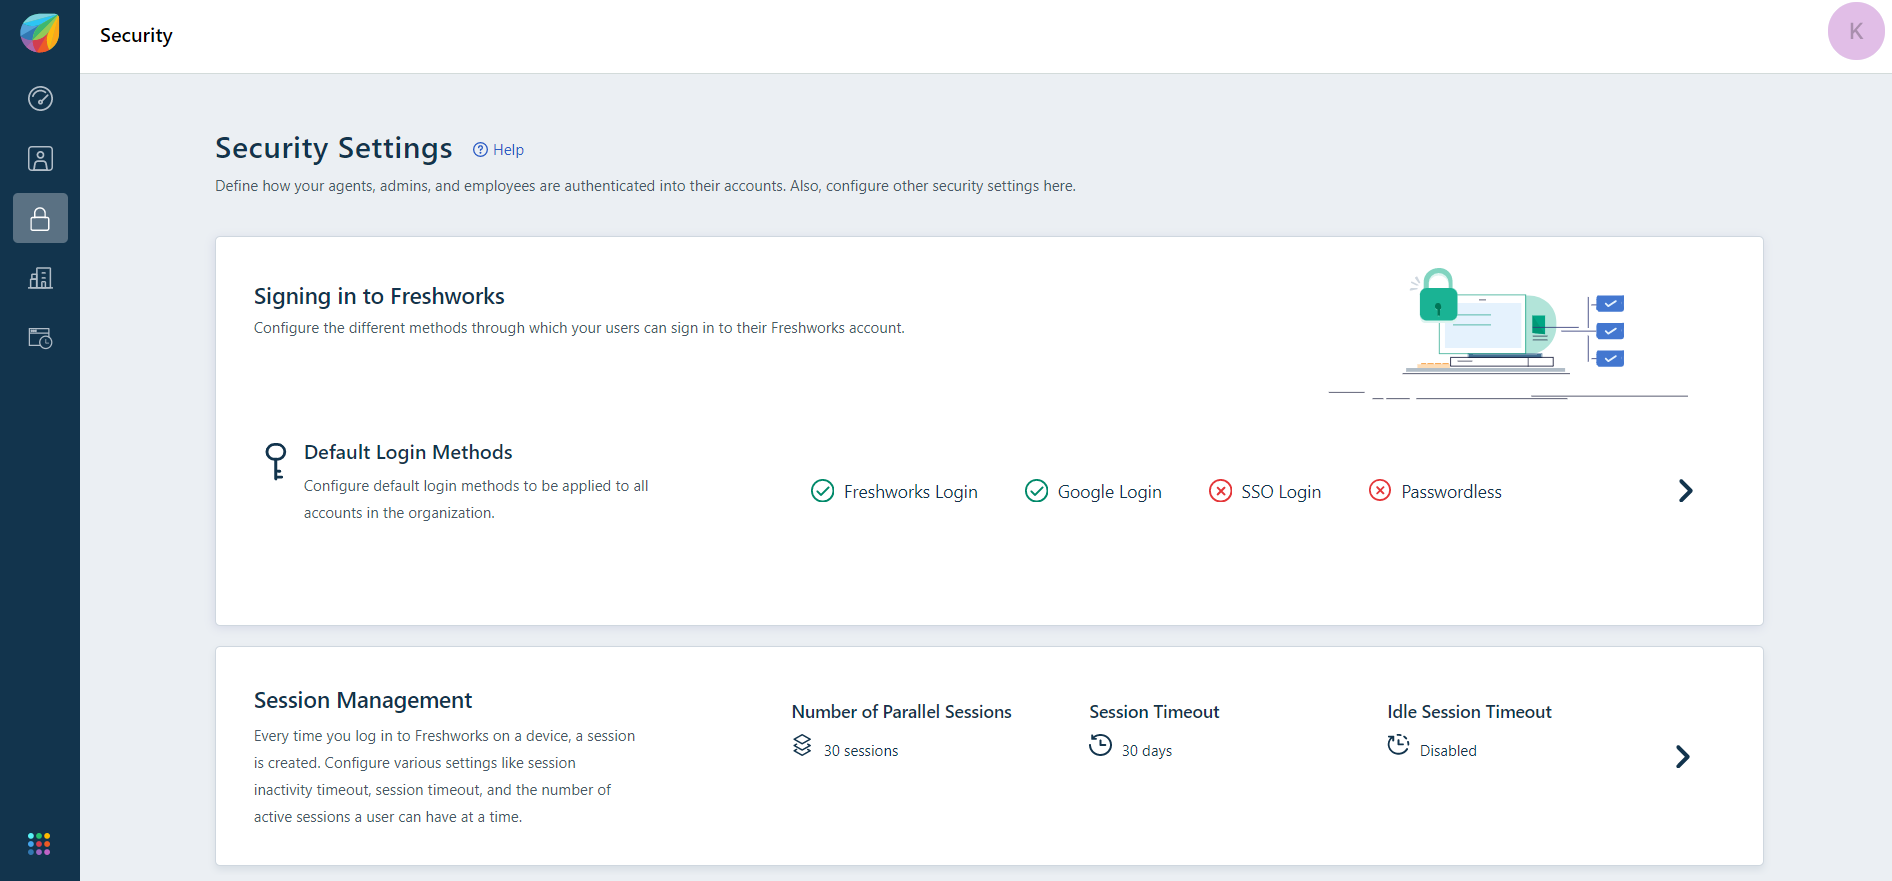Viewport: 1892px width, 881px height.
Task: Click the Passwordless disabled status icon
Action: click(x=1380, y=491)
